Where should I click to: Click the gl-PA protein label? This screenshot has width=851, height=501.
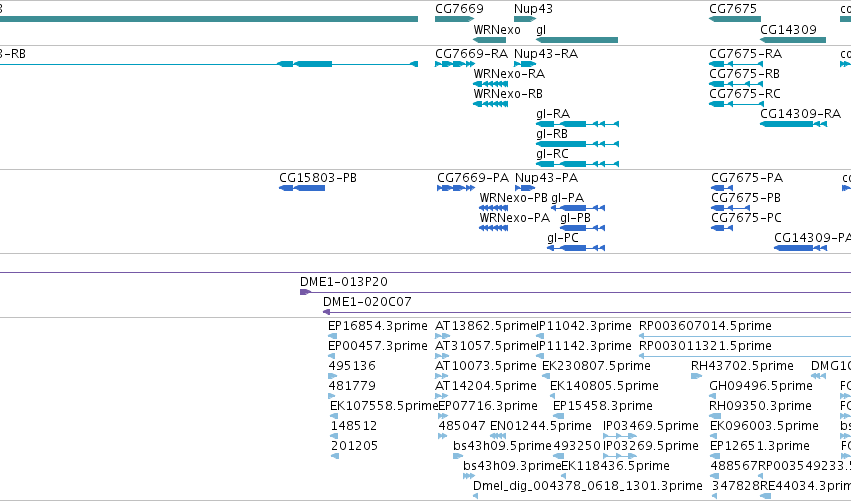click(x=567, y=198)
